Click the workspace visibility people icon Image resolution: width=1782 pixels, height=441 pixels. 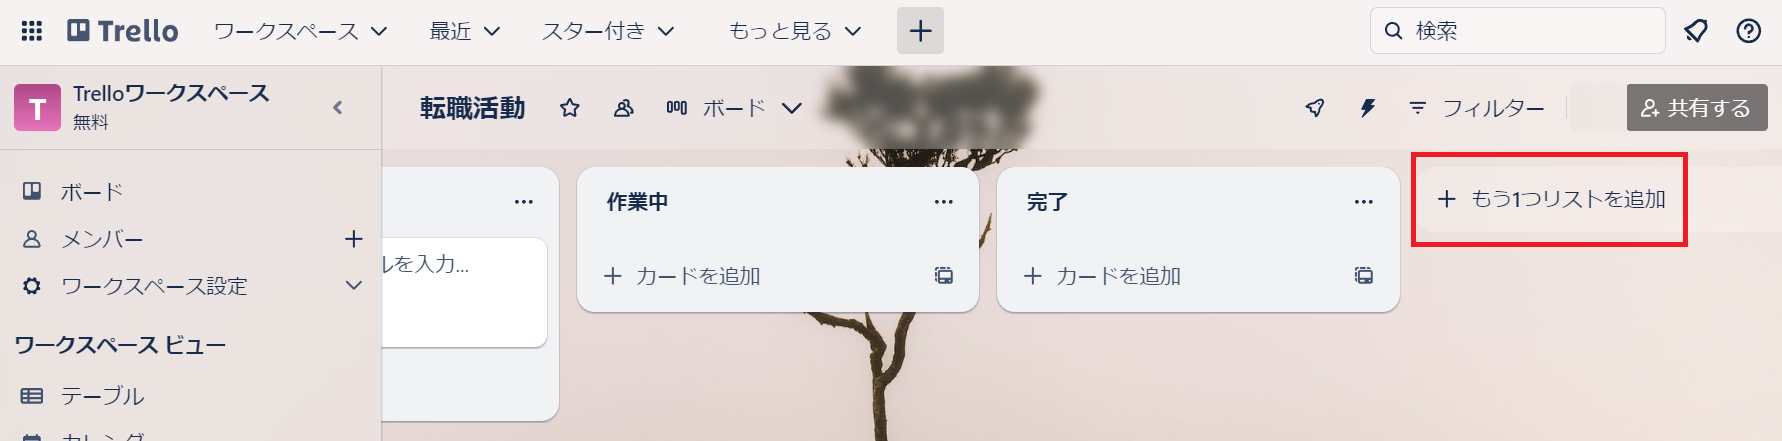[x=624, y=108]
